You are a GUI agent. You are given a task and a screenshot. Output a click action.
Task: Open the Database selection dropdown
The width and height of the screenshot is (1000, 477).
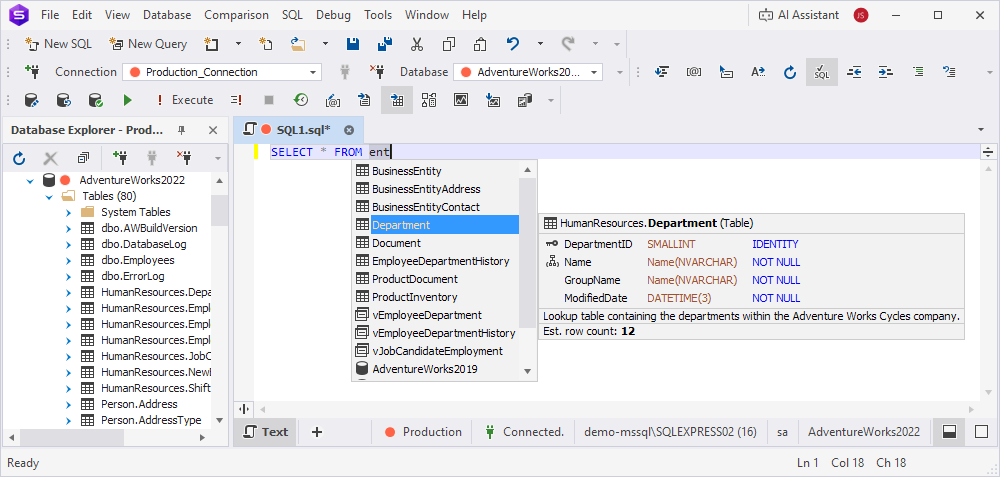click(595, 72)
